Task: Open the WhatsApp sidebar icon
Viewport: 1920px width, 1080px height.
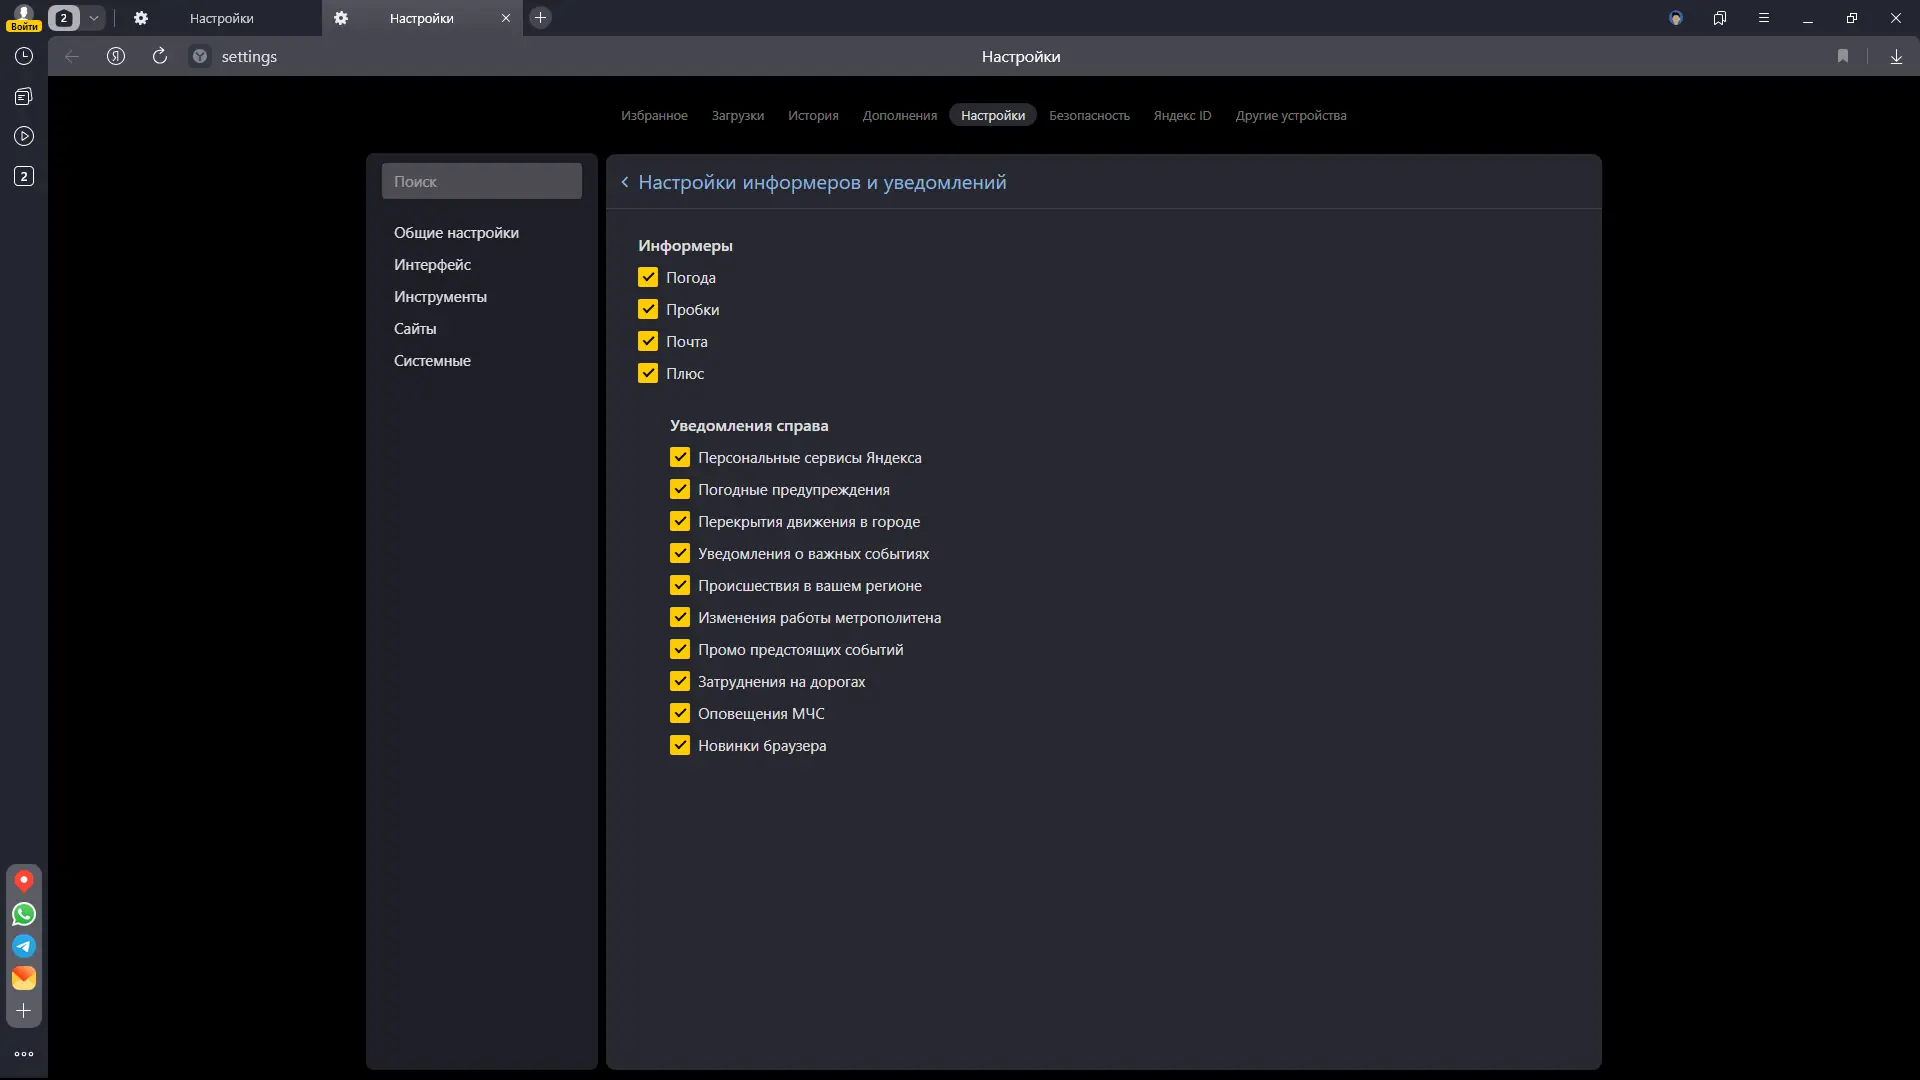Action: point(24,914)
